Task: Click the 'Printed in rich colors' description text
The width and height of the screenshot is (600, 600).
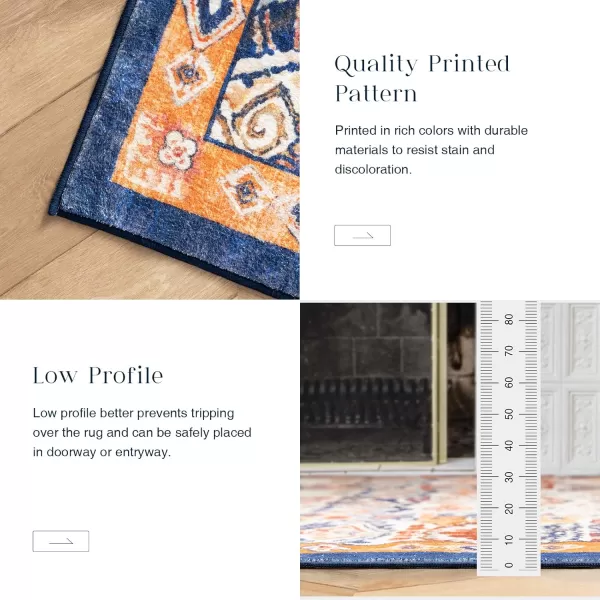Action: point(431,150)
